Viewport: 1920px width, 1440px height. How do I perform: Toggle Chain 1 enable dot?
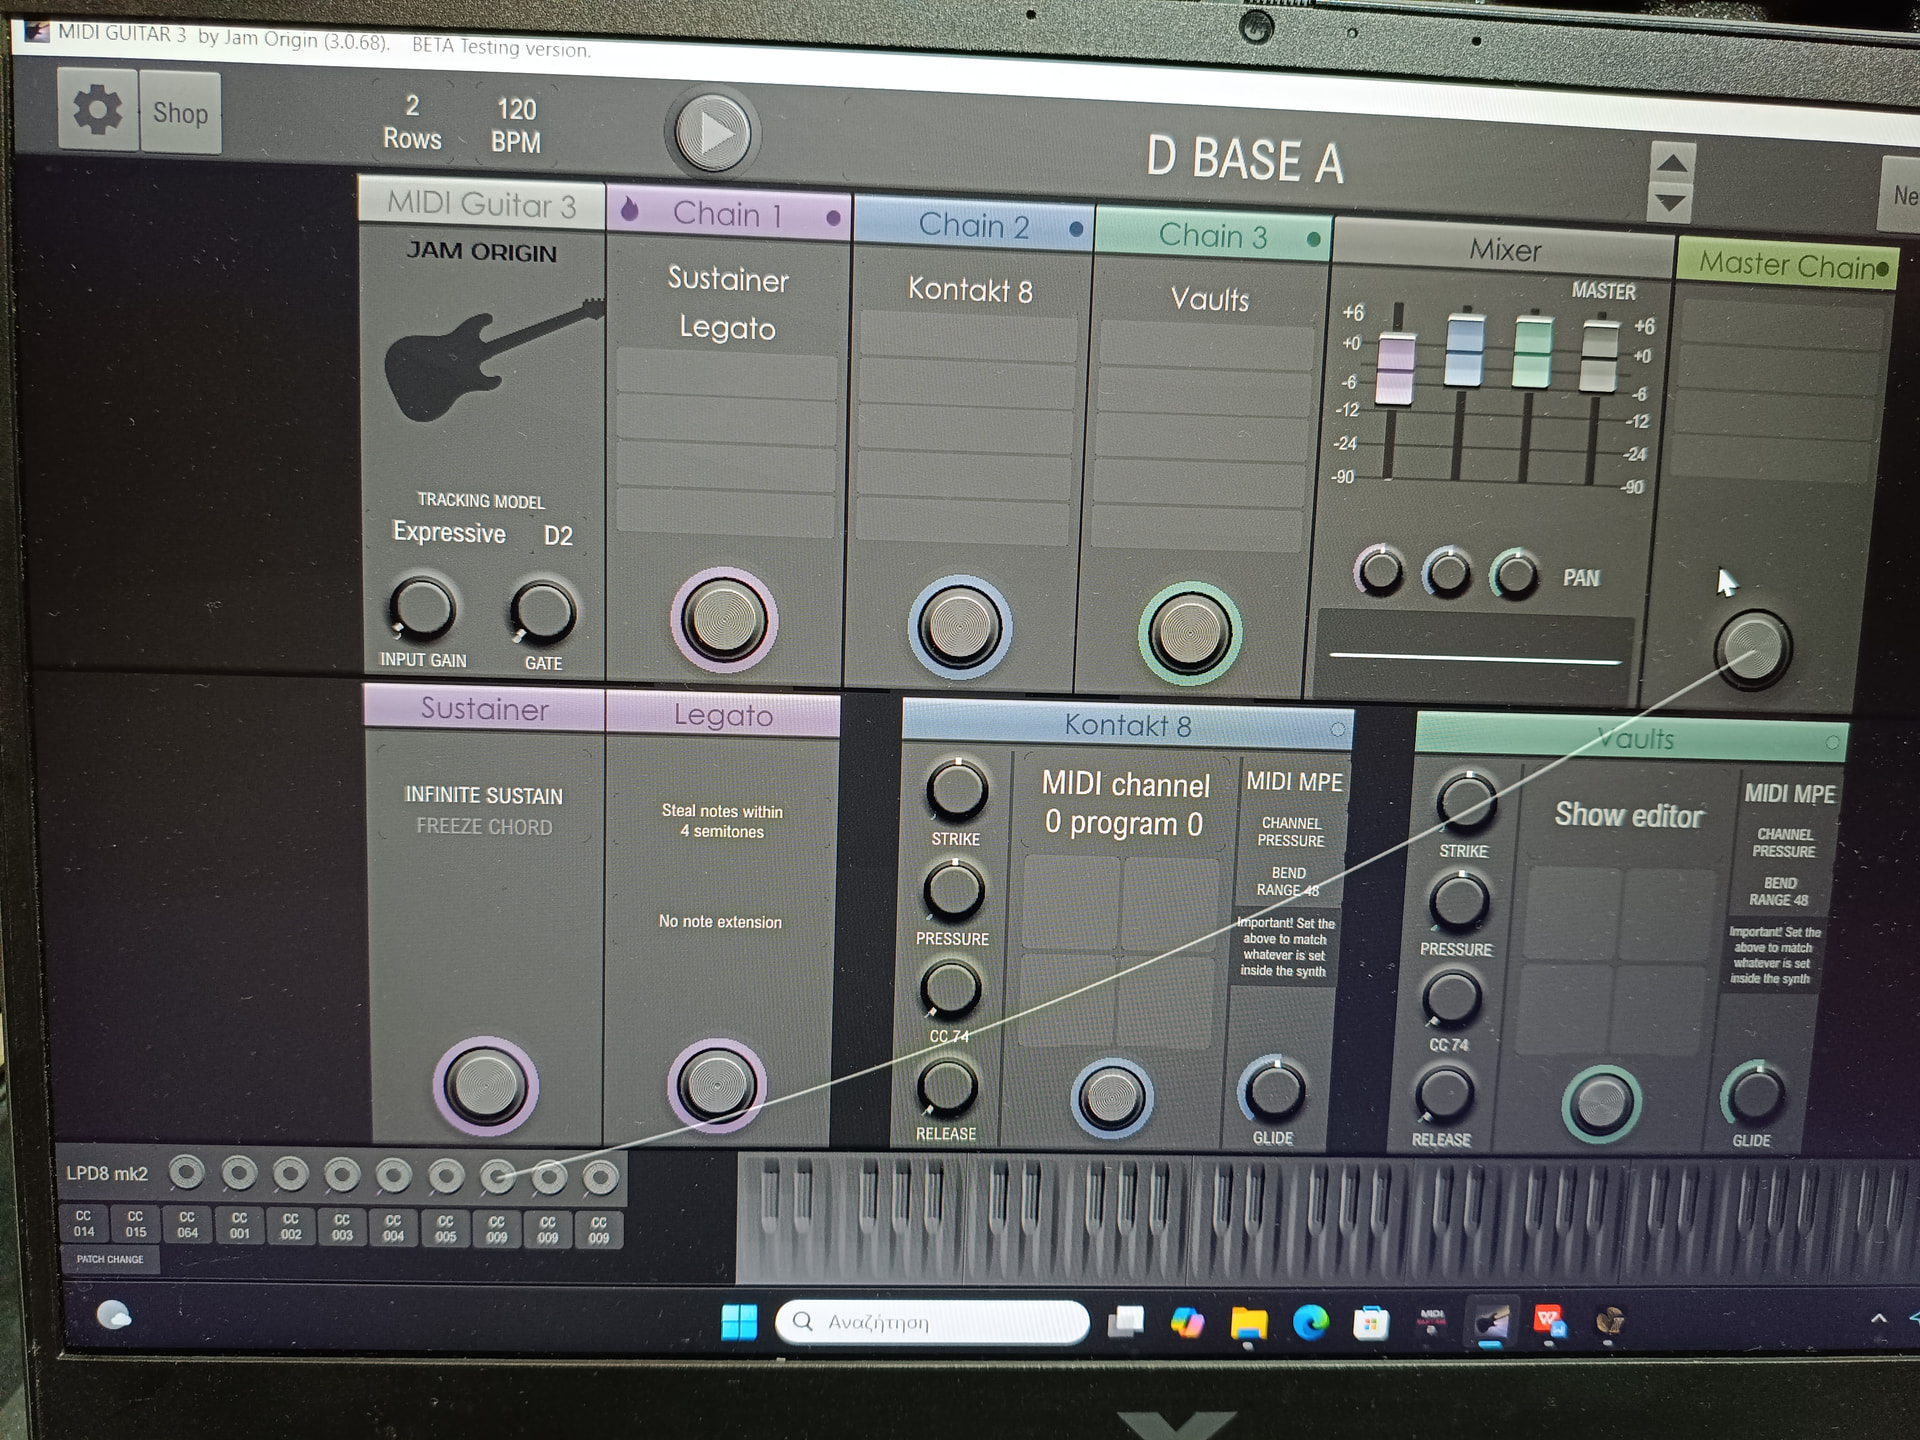coord(833,218)
